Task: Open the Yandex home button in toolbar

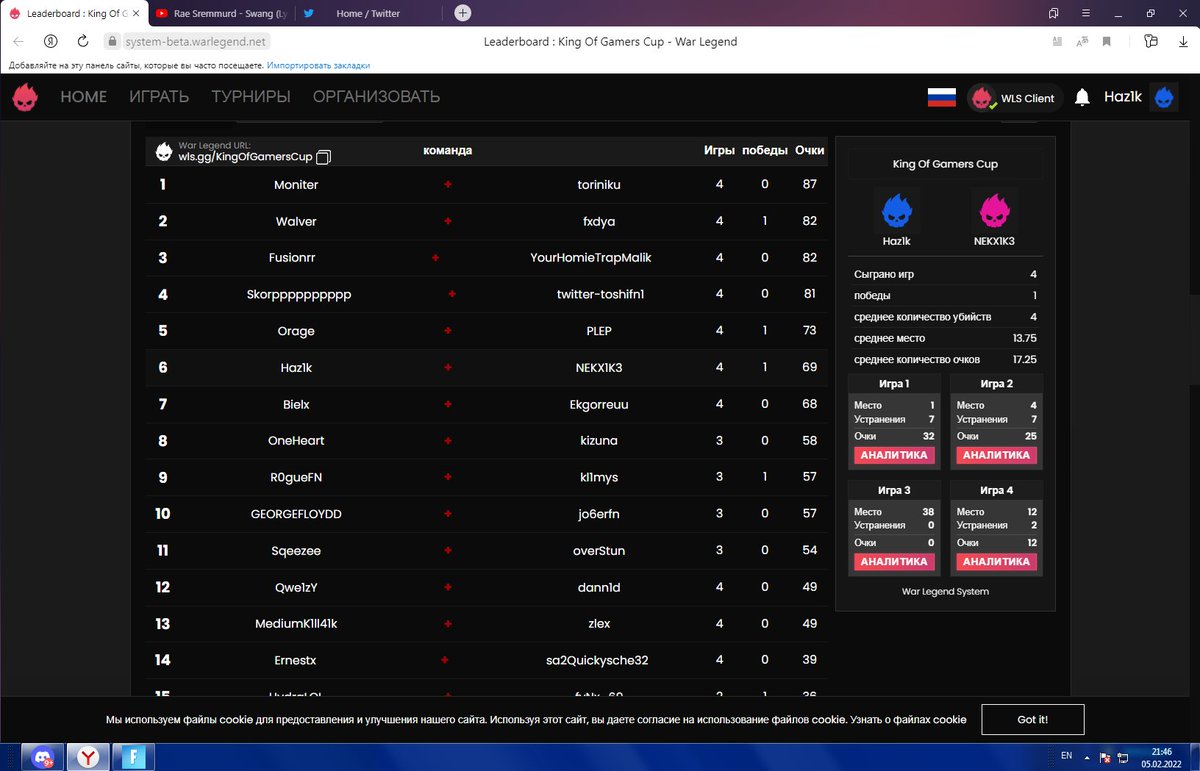Action: pos(50,41)
